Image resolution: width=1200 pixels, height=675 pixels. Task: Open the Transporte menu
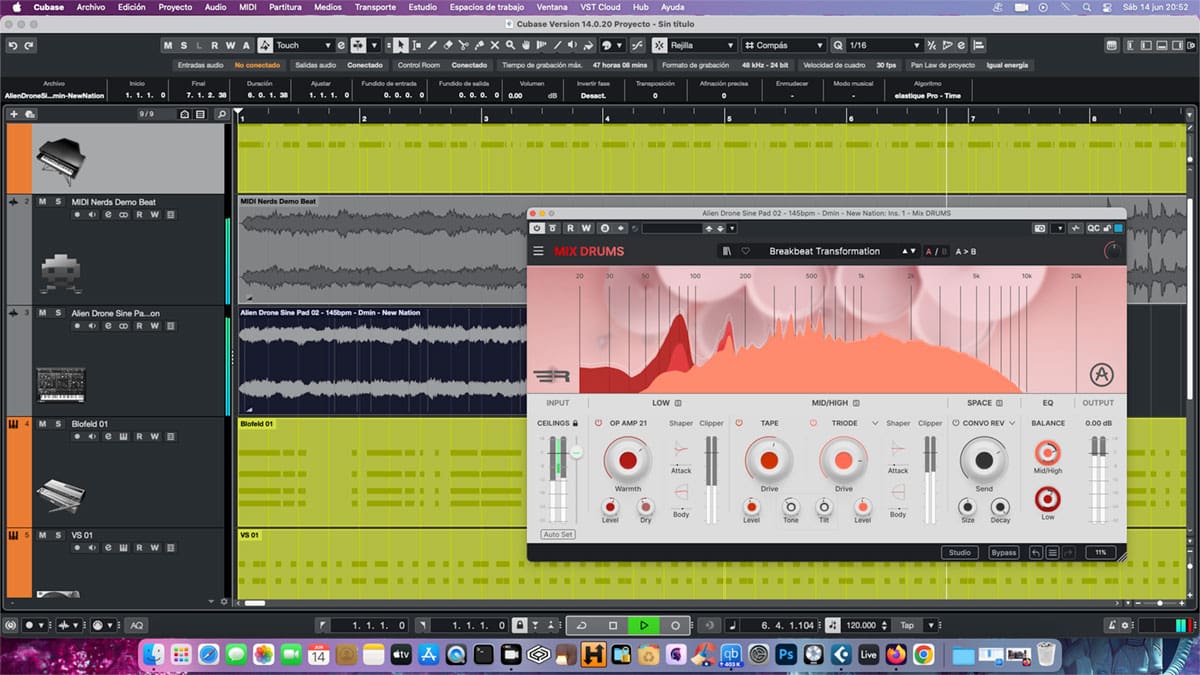pyautogui.click(x=375, y=7)
